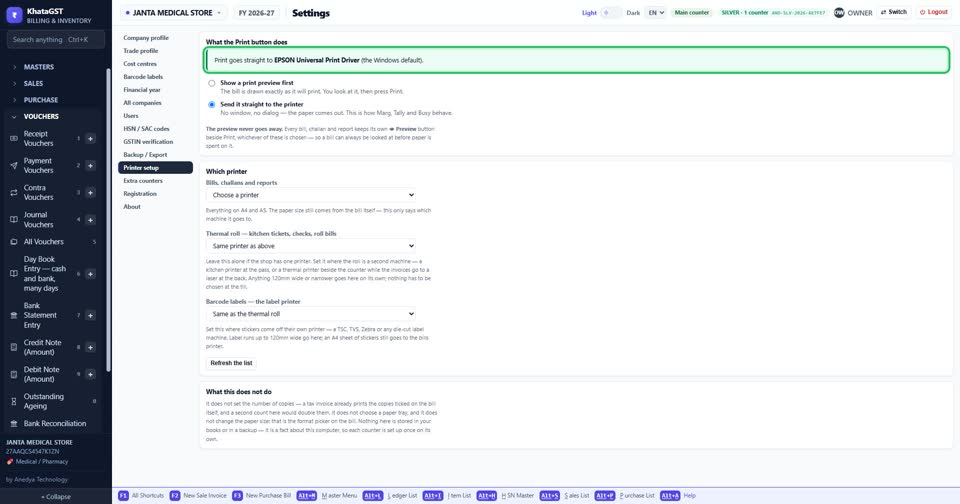
Task: Click the Refresh the list button
Action: click(231, 363)
